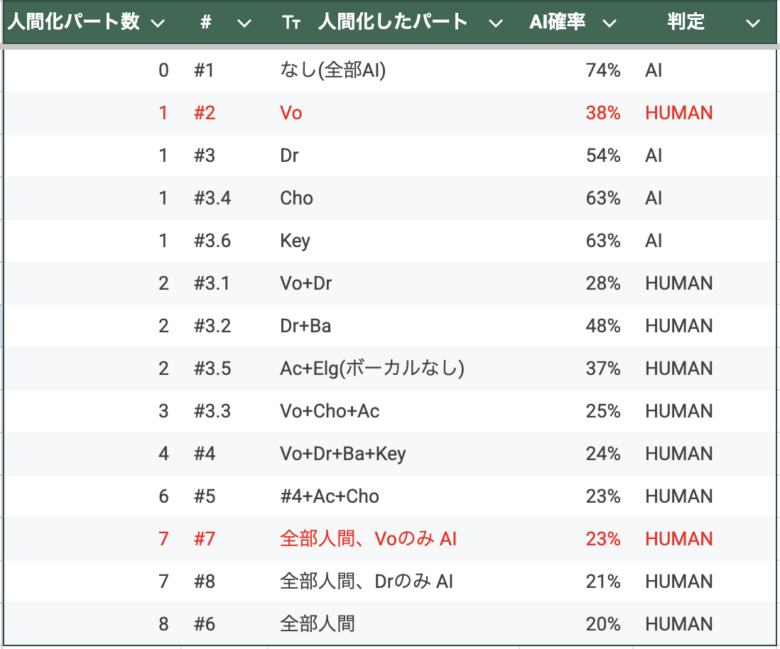The width and height of the screenshot is (780, 649).
Task: Select the Ac+Elg(ボーカルなし) cell
Action: click(x=372, y=369)
